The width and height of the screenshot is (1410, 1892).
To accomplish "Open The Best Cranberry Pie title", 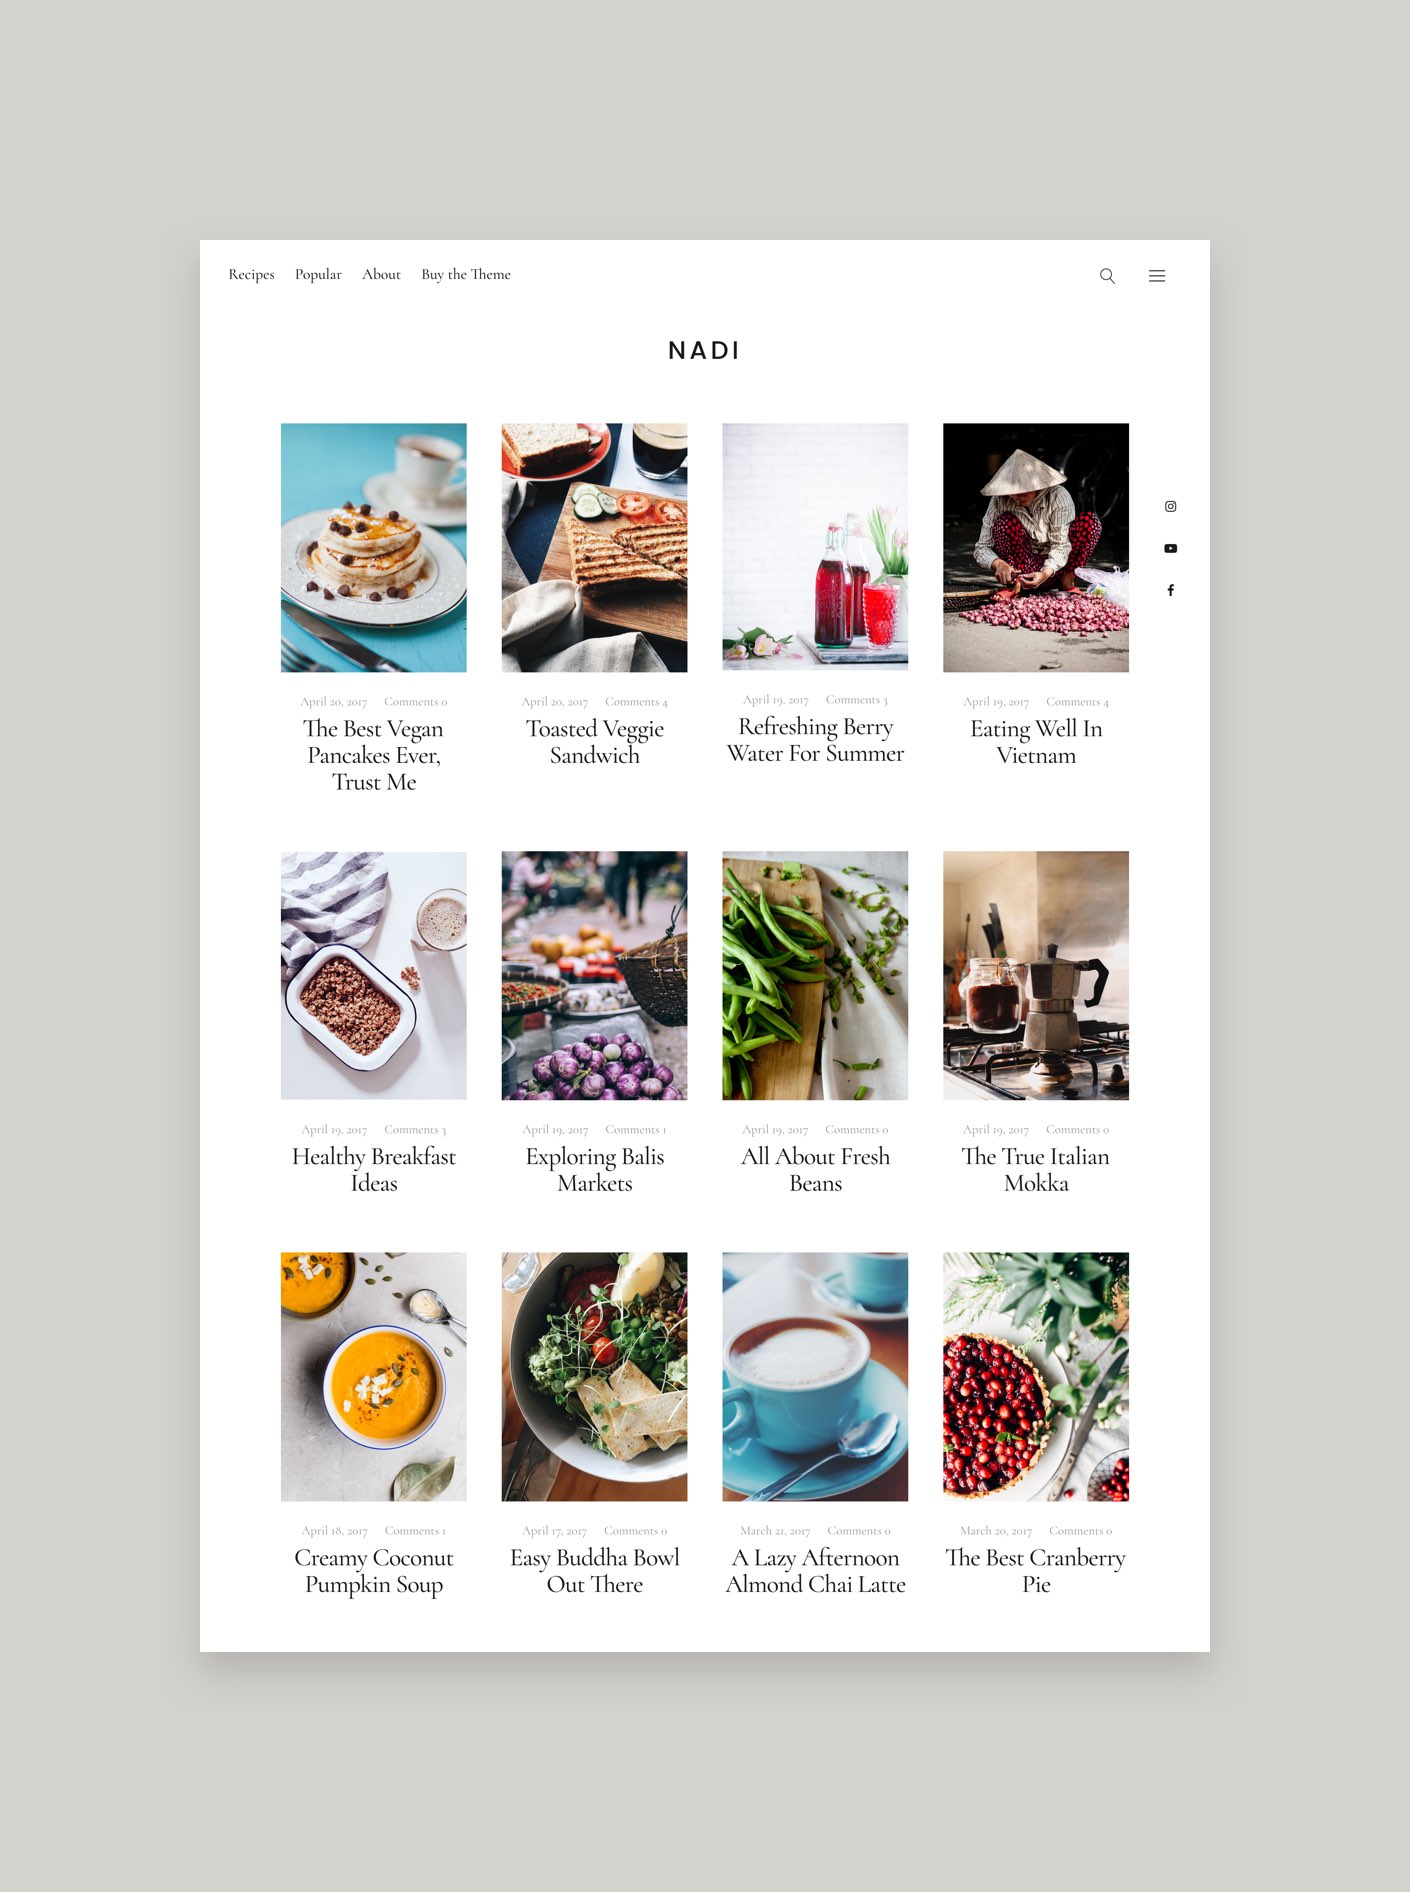I will pos(1036,1570).
